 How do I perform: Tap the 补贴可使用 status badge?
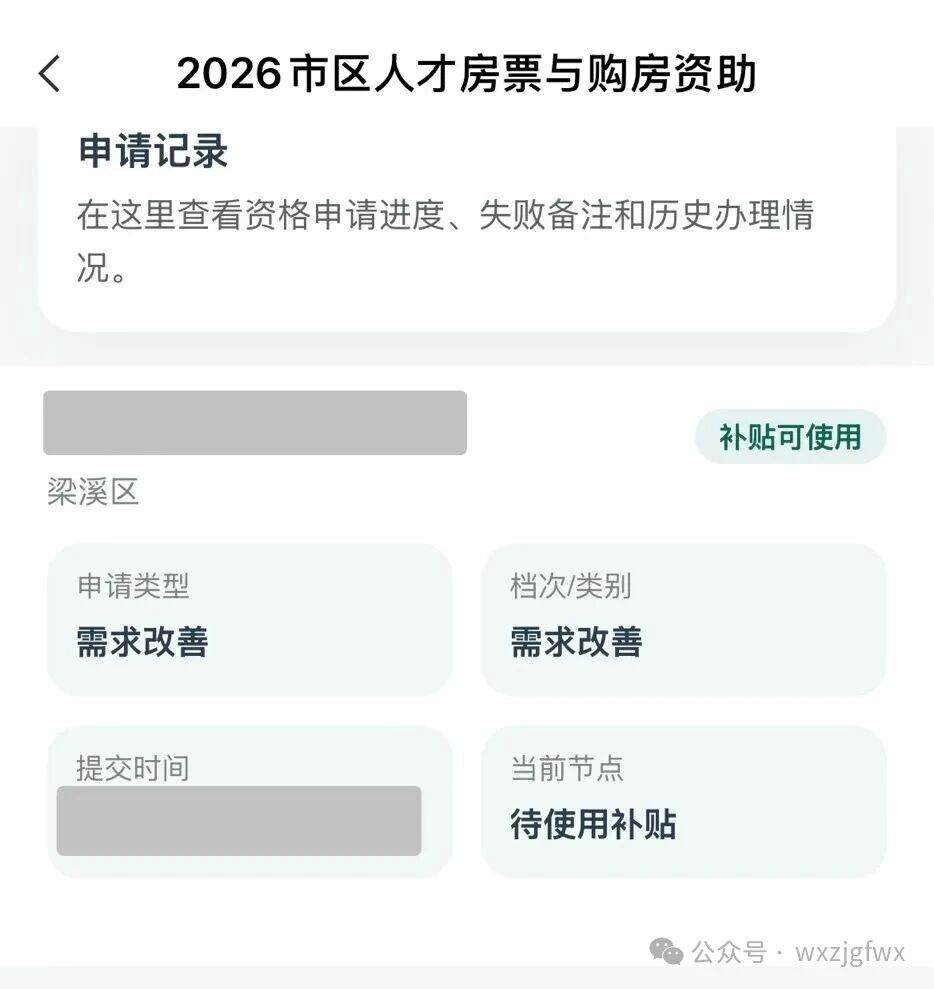tap(790, 437)
